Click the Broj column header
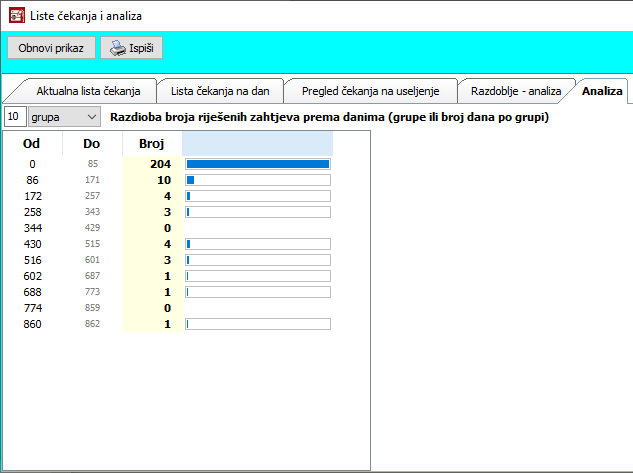This screenshot has width=633, height=473. (150, 144)
